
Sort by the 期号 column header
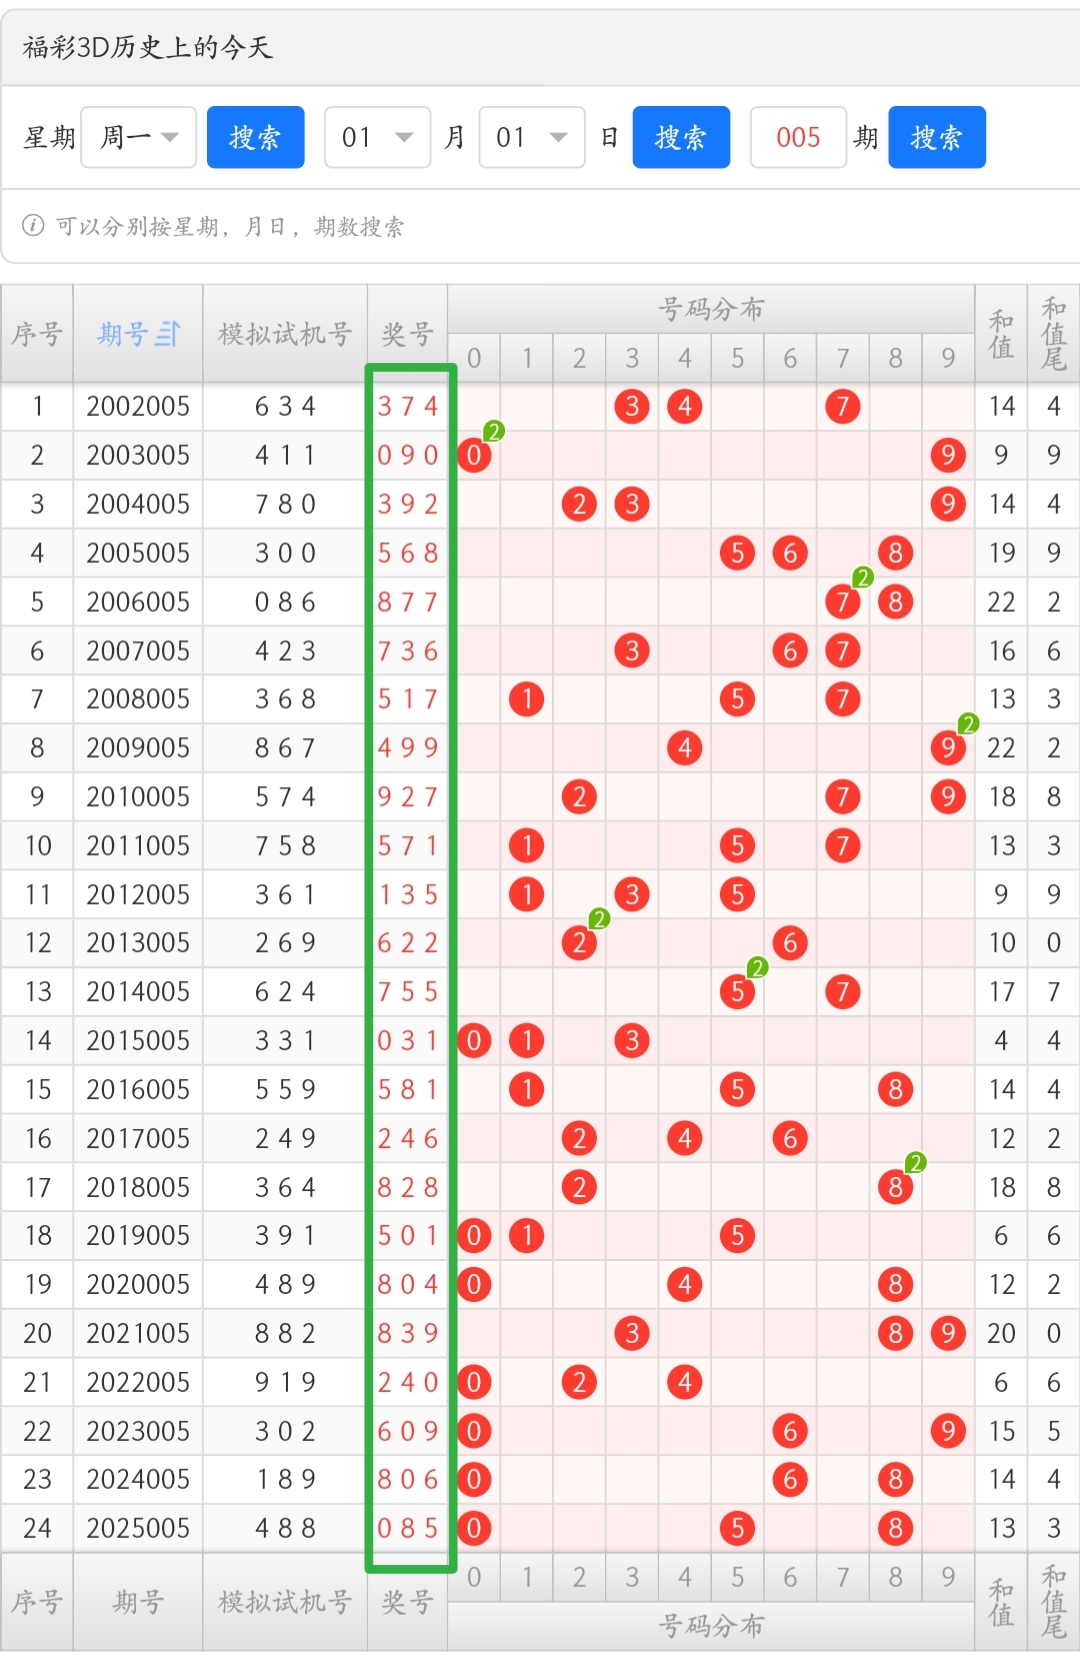[x=138, y=334]
